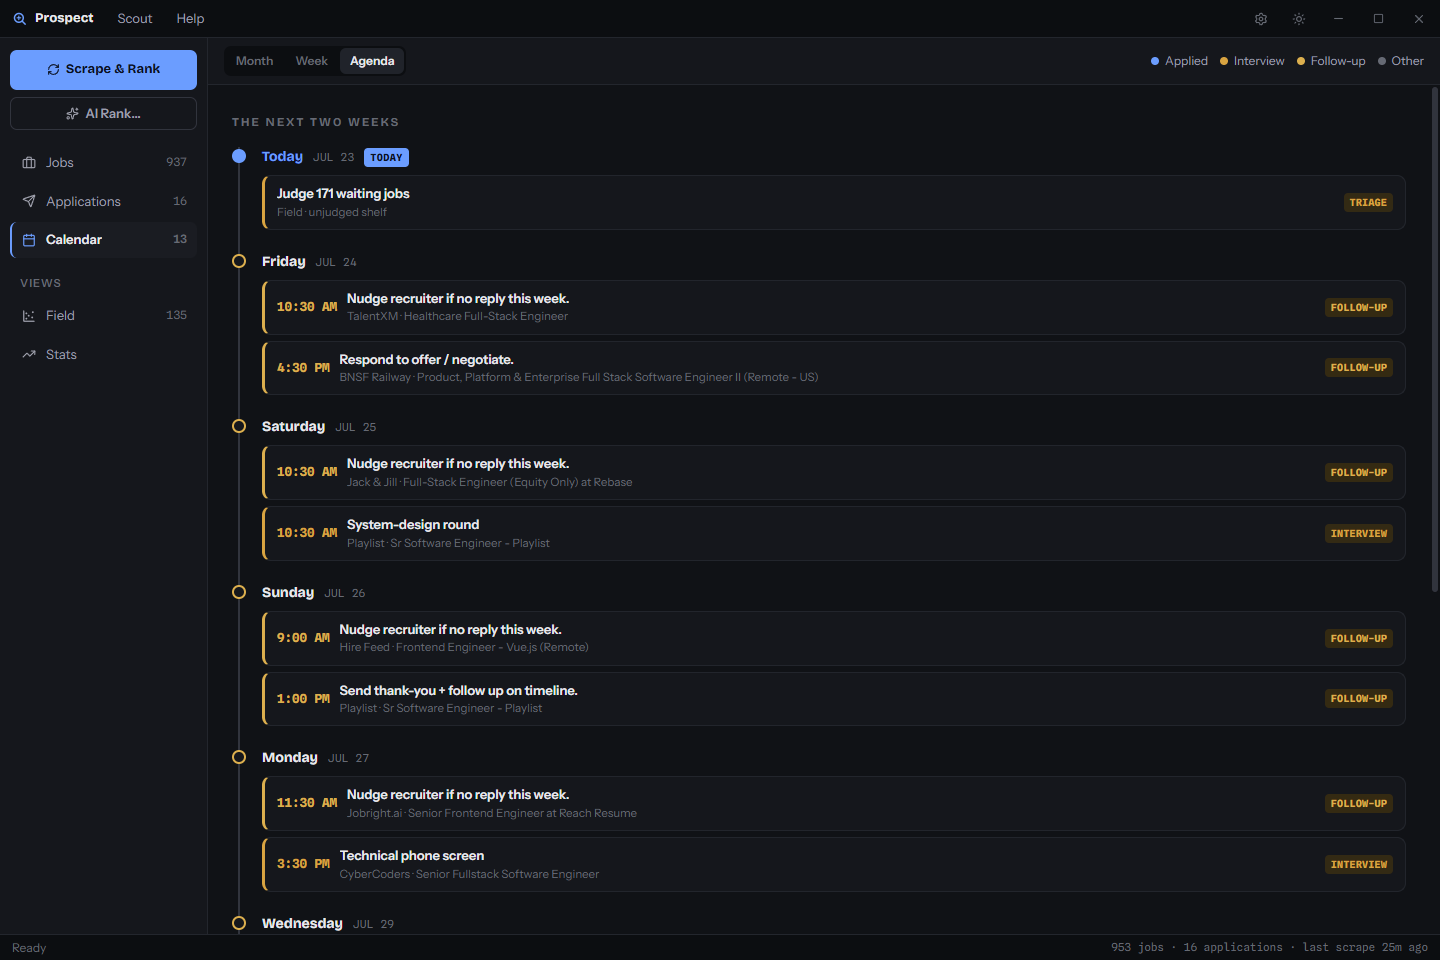Click the blue TODAY tag
The width and height of the screenshot is (1440, 960).
coord(386,157)
